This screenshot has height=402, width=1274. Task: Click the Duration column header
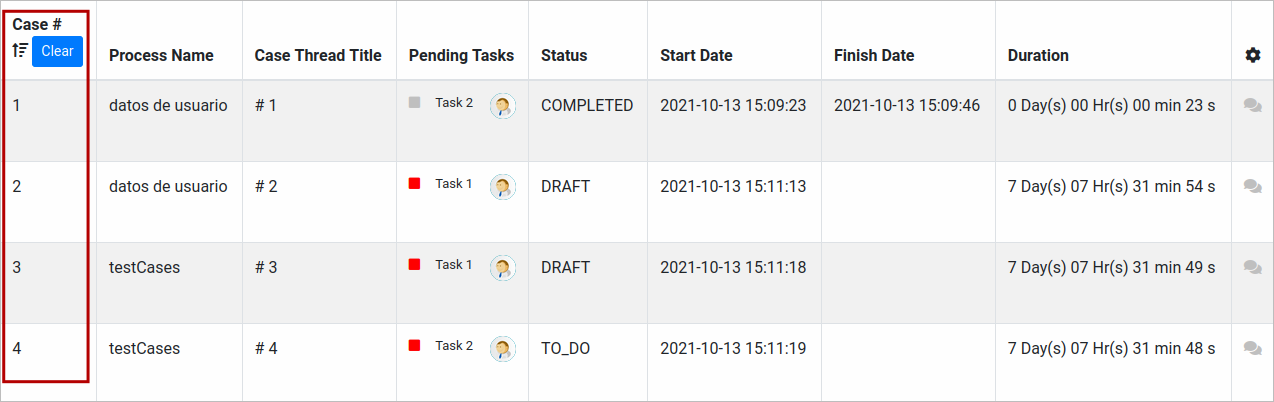(x=1038, y=56)
